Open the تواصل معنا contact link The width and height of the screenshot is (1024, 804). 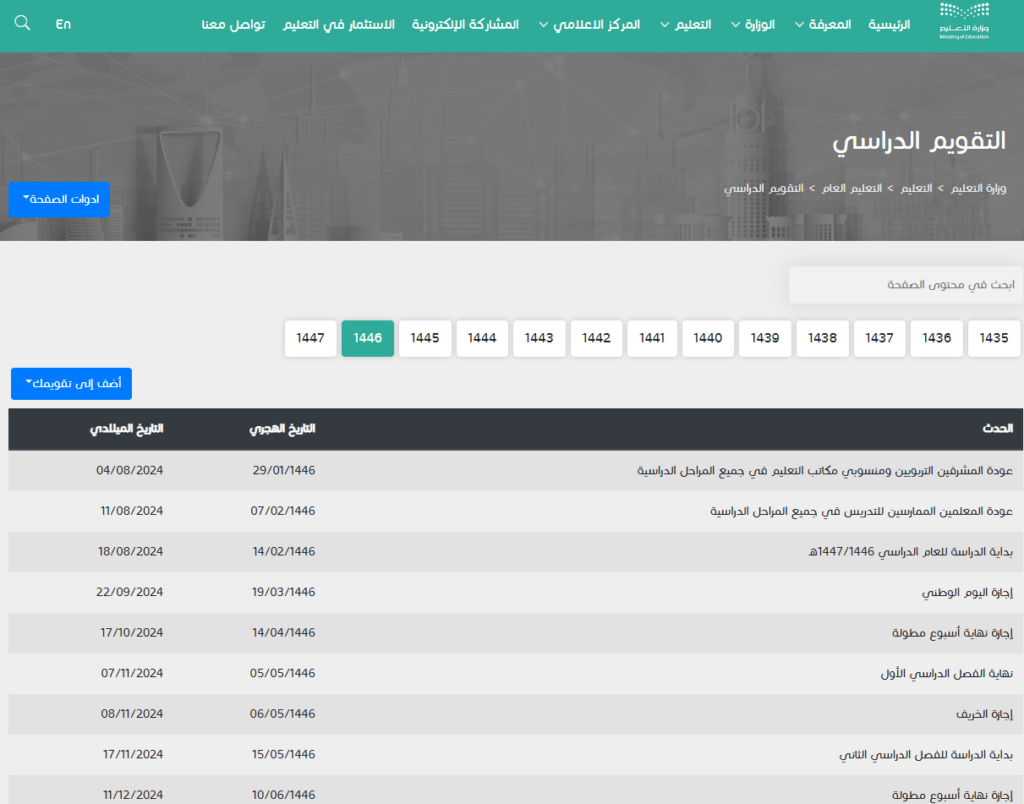click(x=233, y=24)
